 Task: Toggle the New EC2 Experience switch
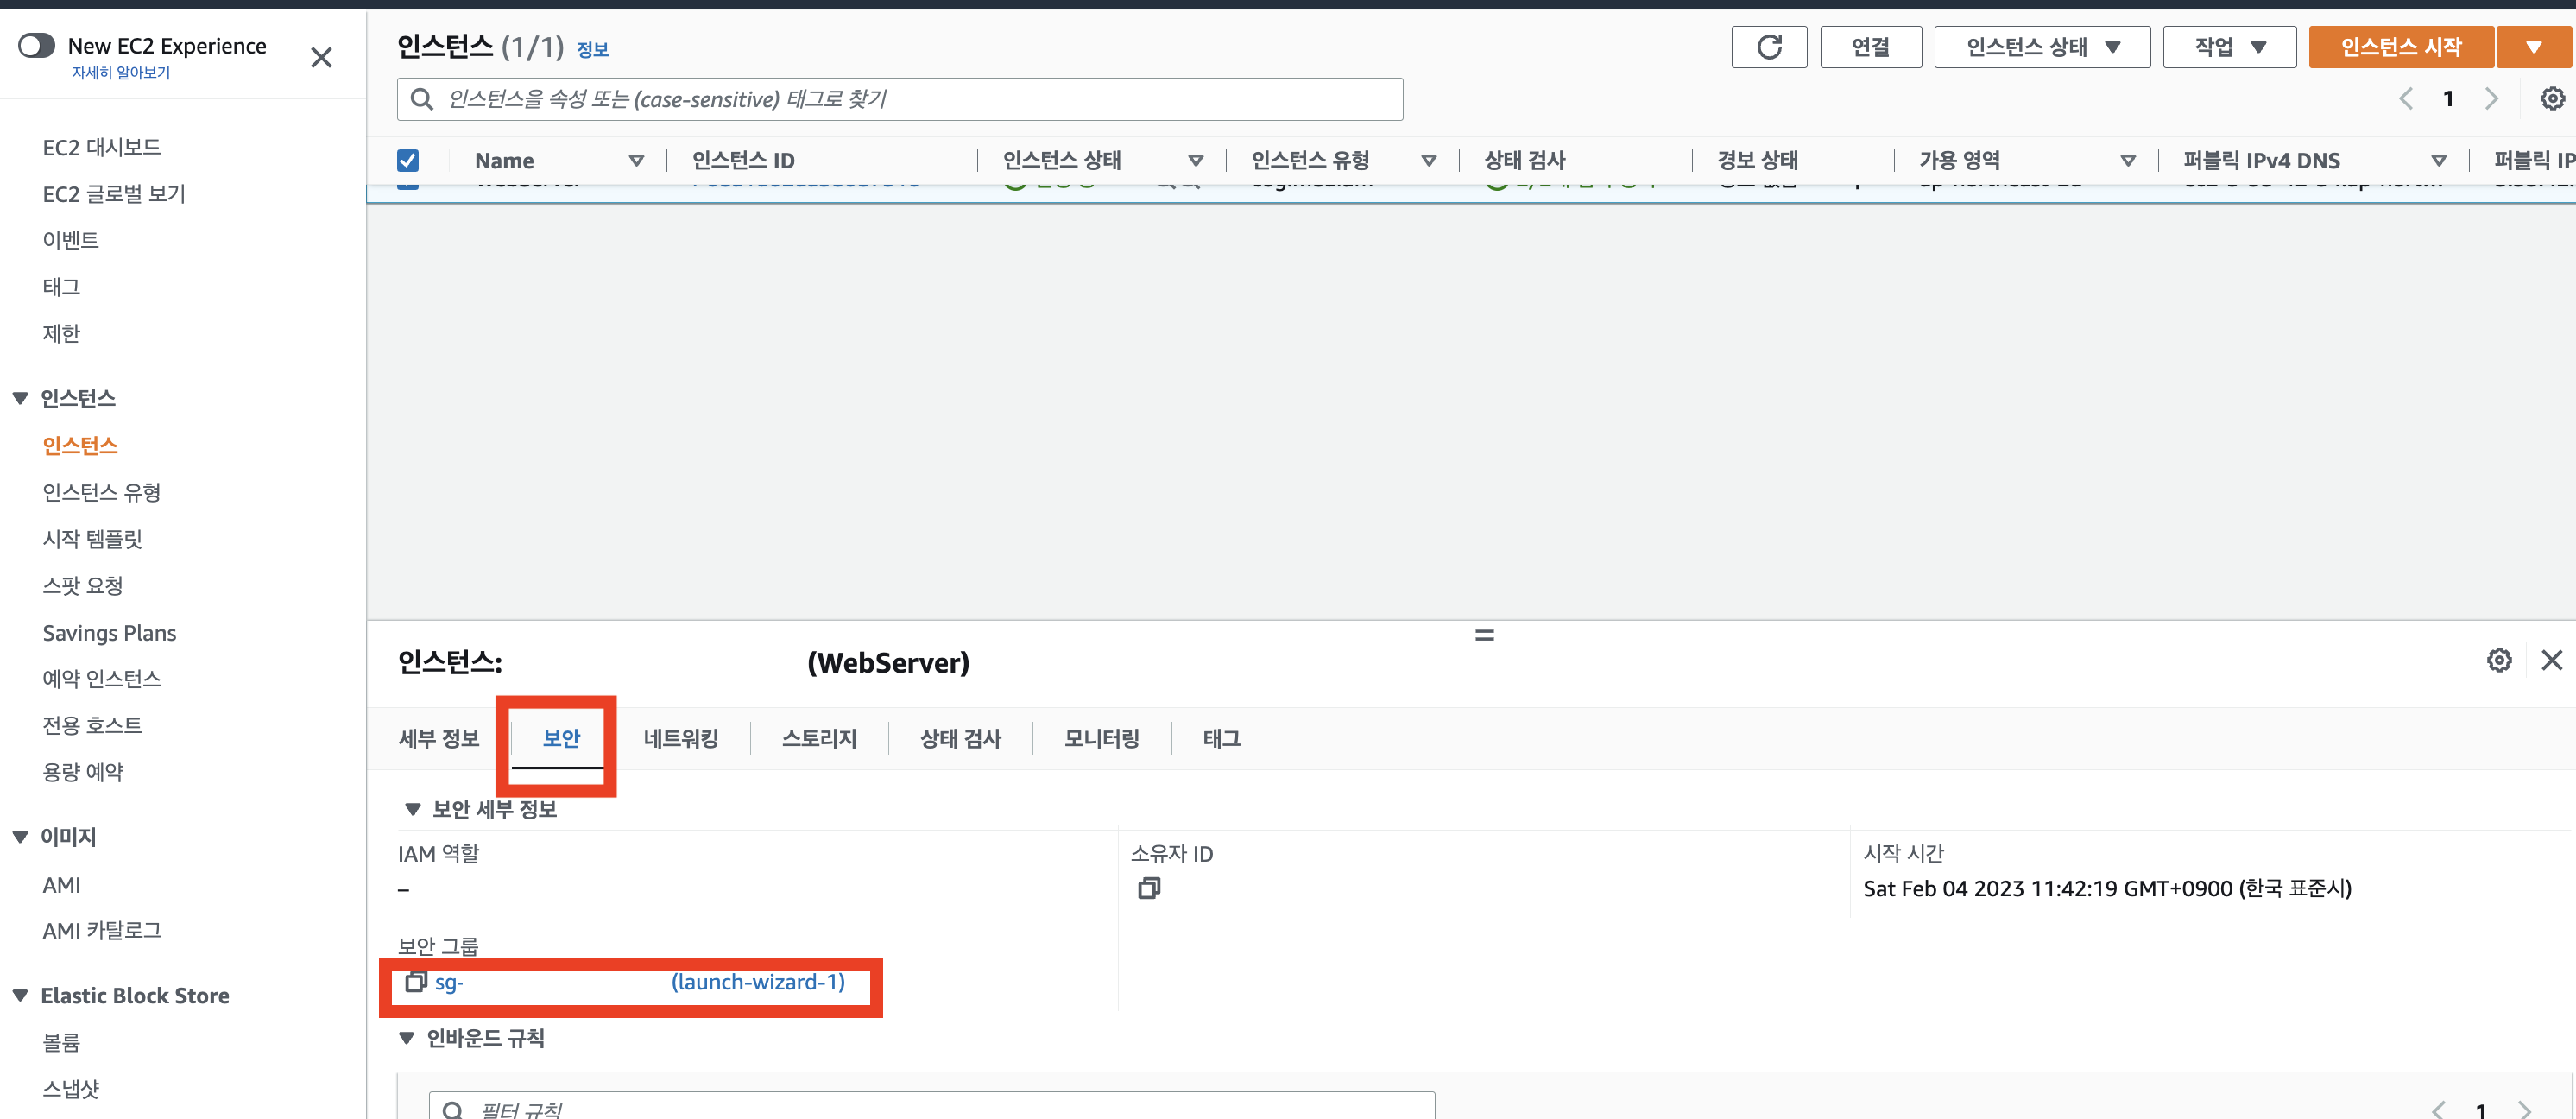37,46
